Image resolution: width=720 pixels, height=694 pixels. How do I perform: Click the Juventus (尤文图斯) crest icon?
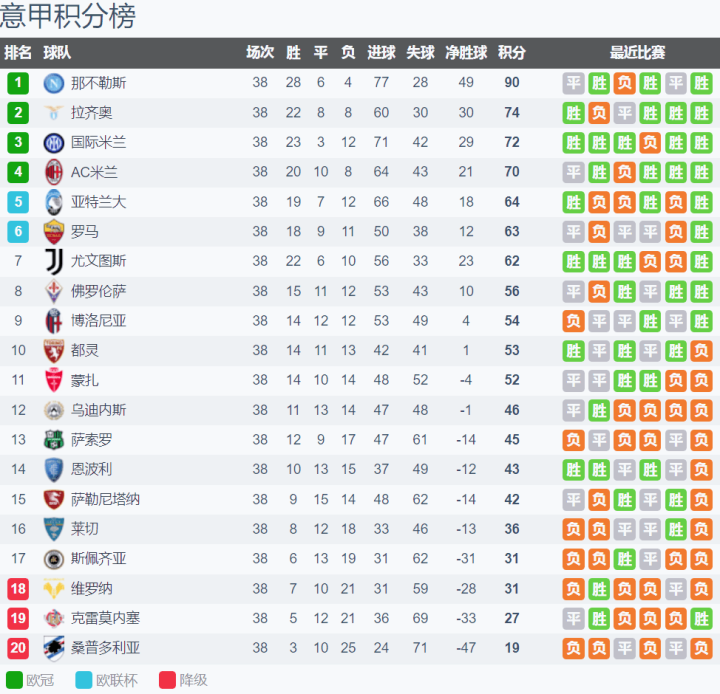point(54,261)
